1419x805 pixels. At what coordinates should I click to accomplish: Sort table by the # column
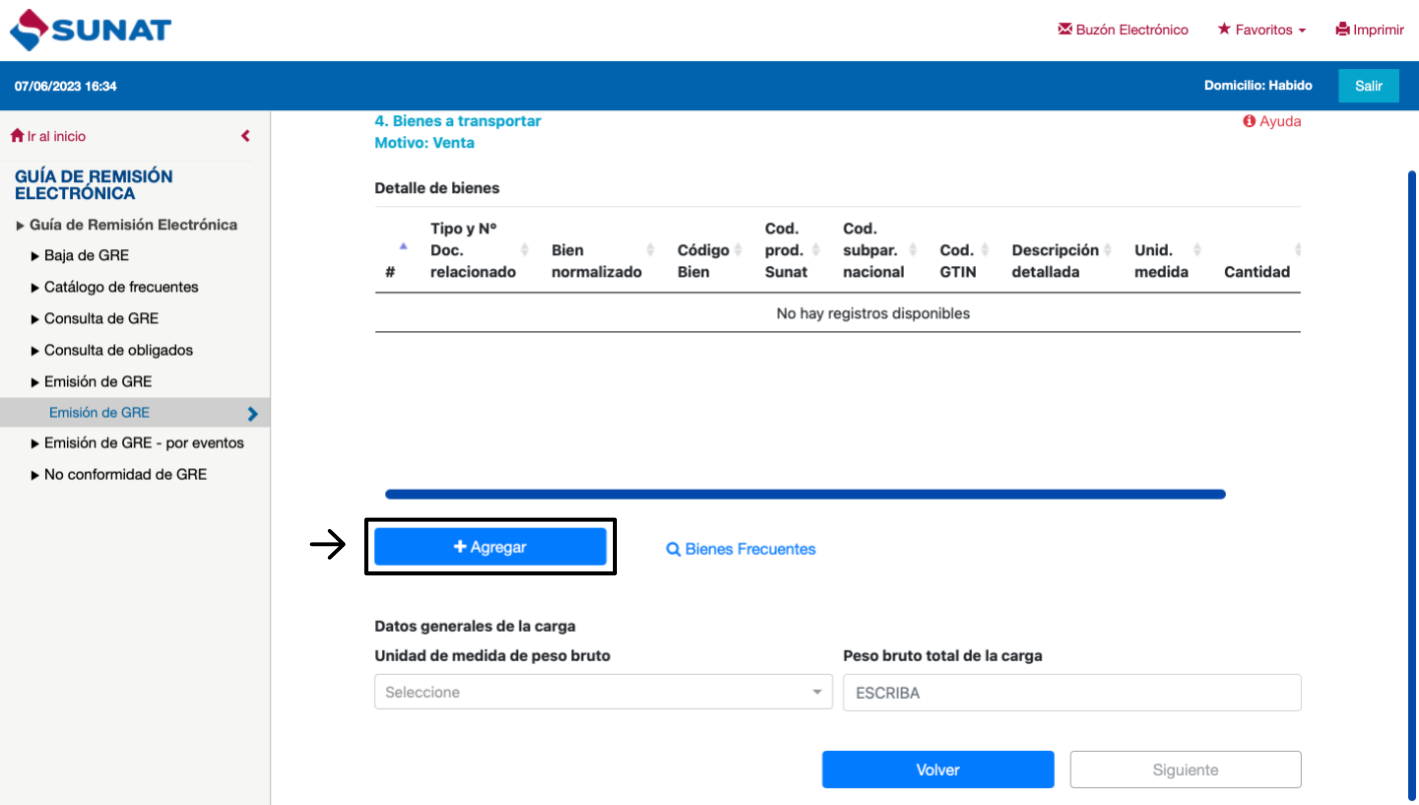[392, 259]
